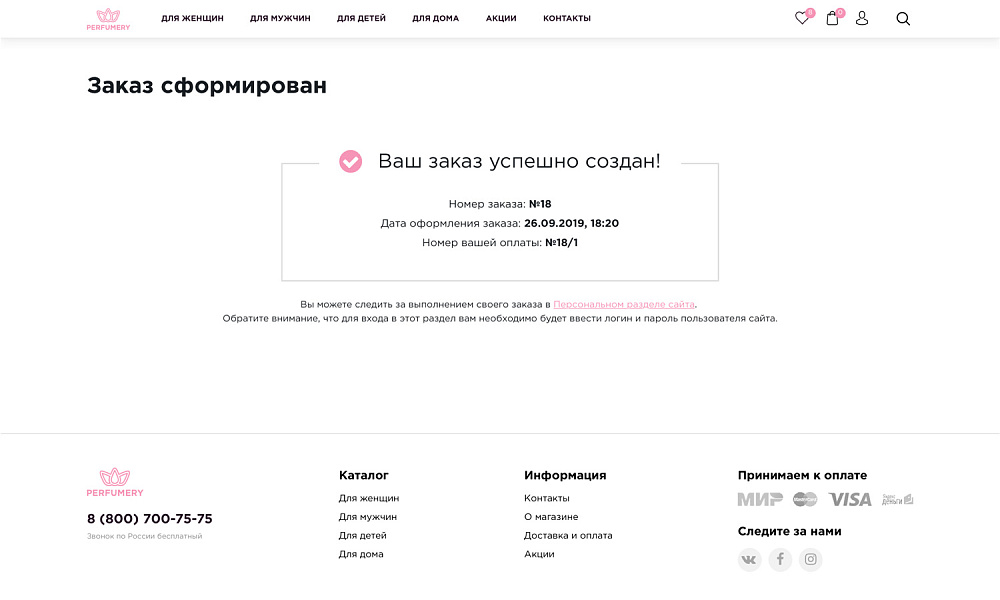Open О магазине from the footer
The image size is (1000, 600).
[551, 516]
